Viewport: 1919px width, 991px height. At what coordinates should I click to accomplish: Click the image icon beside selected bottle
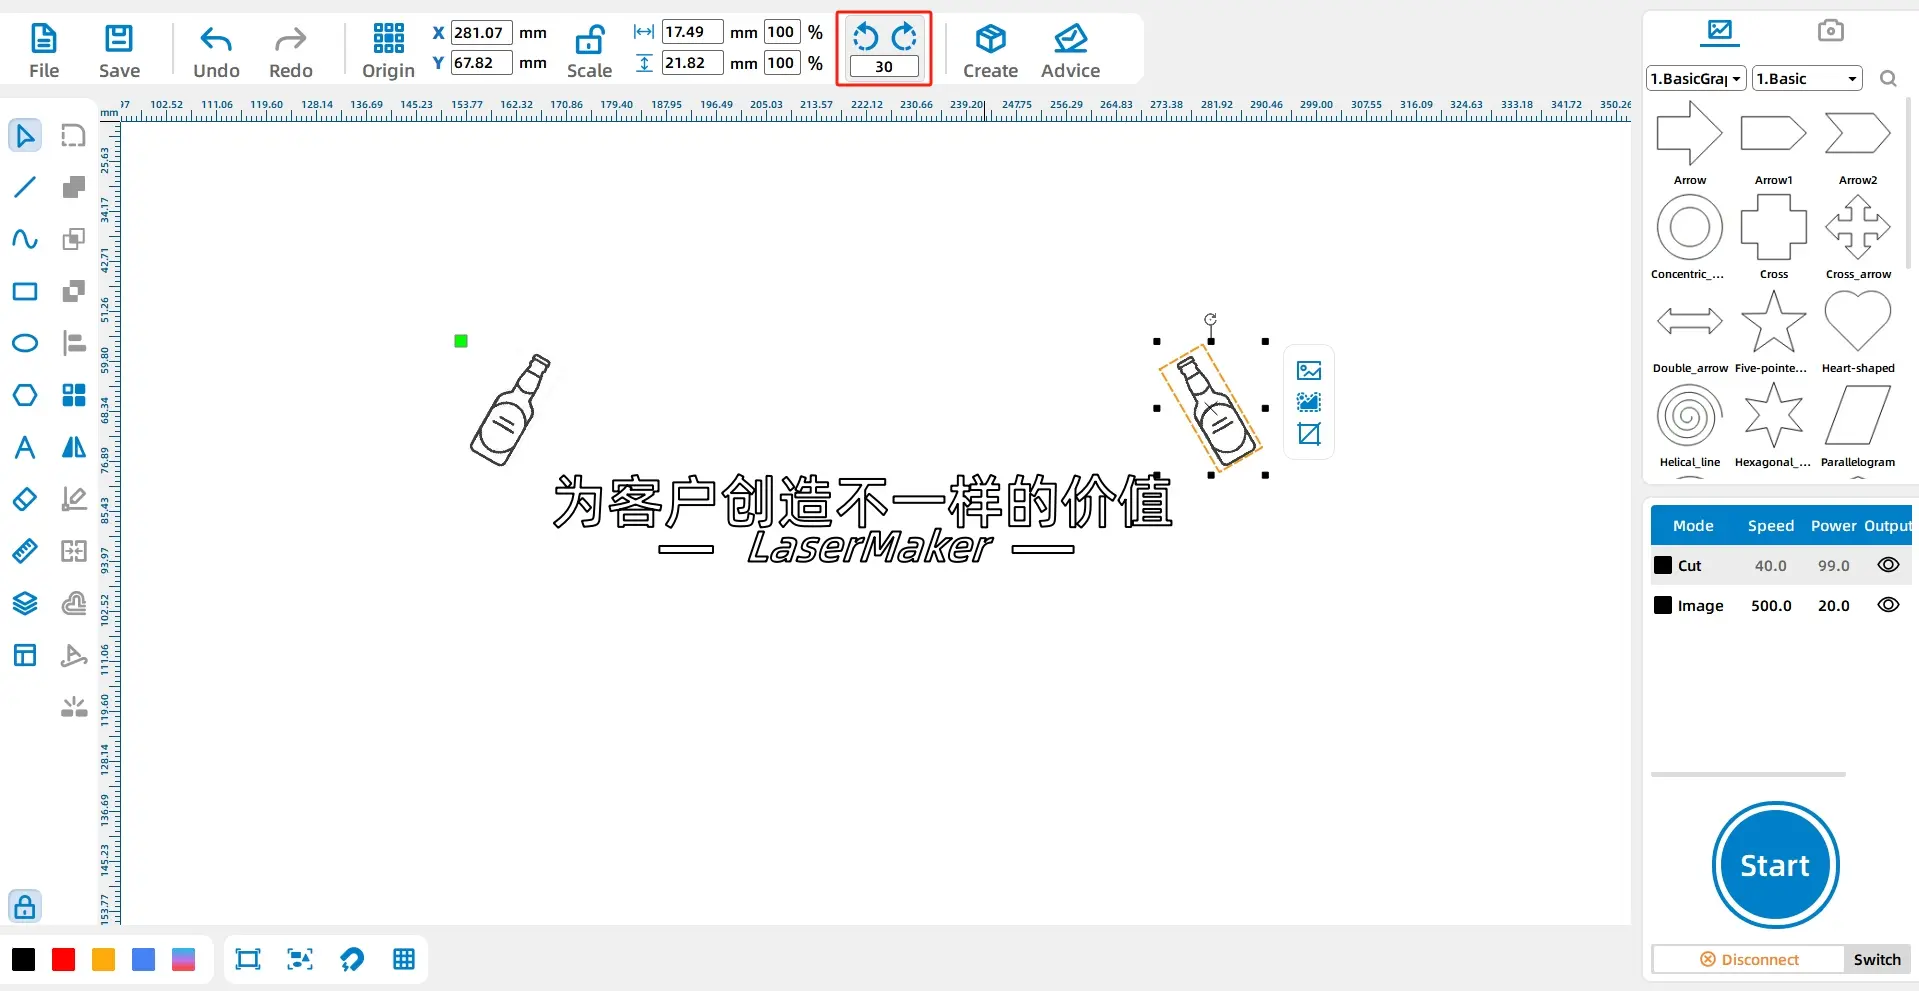coord(1309,371)
